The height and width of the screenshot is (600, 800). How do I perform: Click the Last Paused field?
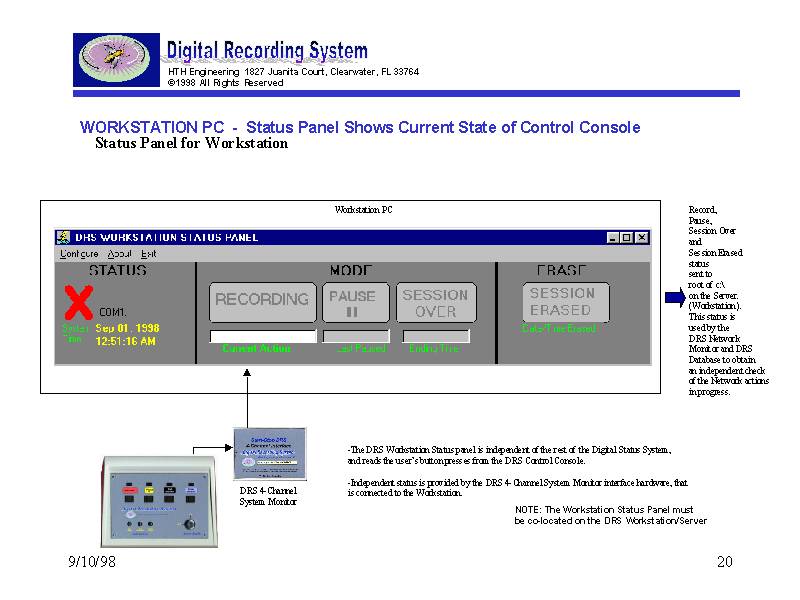pyautogui.click(x=356, y=337)
